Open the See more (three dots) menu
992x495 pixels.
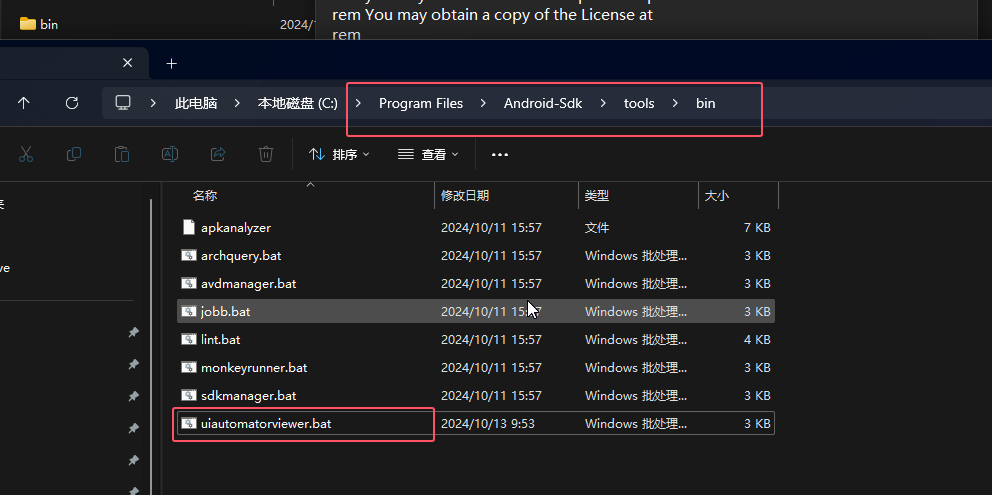[x=500, y=154]
